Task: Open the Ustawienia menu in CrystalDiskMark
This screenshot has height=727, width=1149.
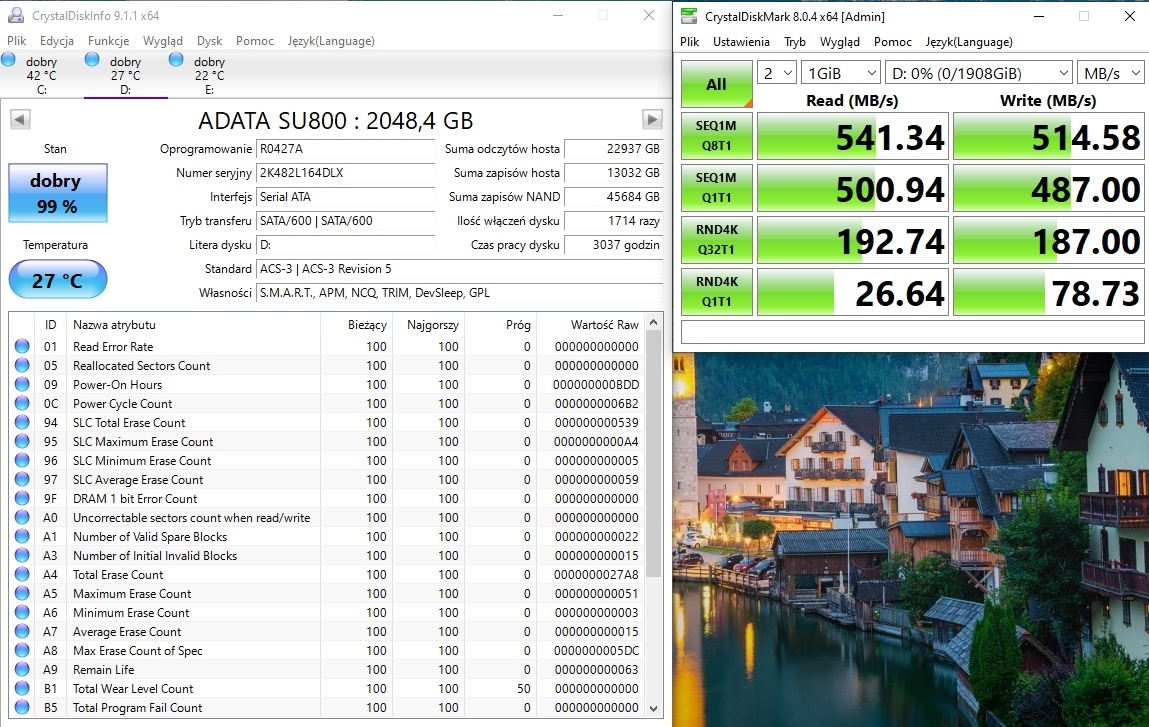Action: coord(741,42)
